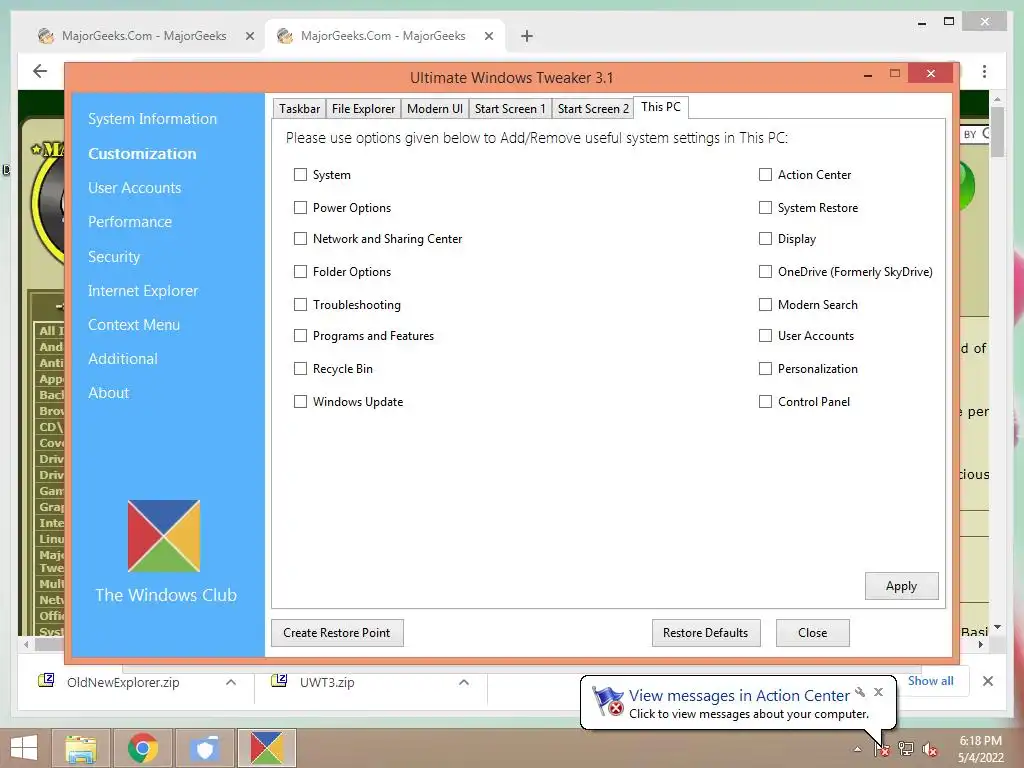Click Ultimate Windows Tweaker taskbar icon
The width and height of the screenshot is (1024, 768).
click(x=266, y=748)
